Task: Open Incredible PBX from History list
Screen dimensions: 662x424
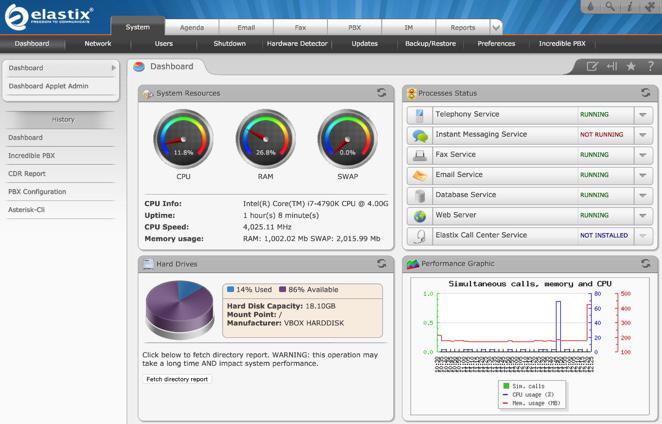Action: pos(32,156)
